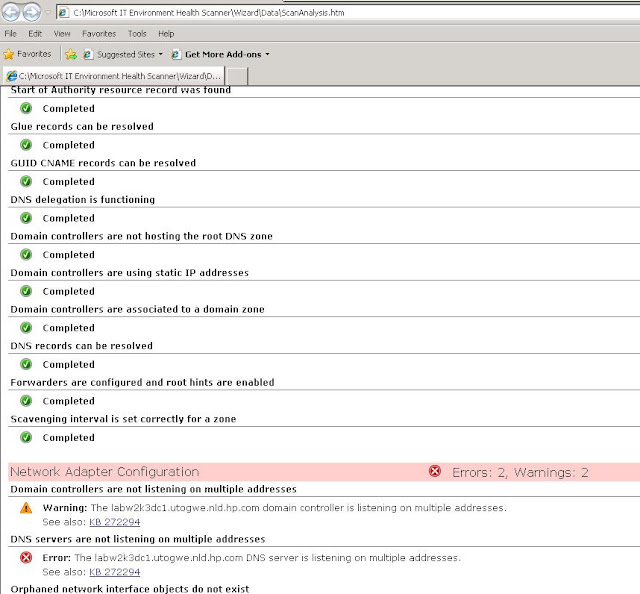This screenshot has width=640, height=594.
Task: Click the green check under DNS delegation is functioning
Action: [x=26, y=218]
